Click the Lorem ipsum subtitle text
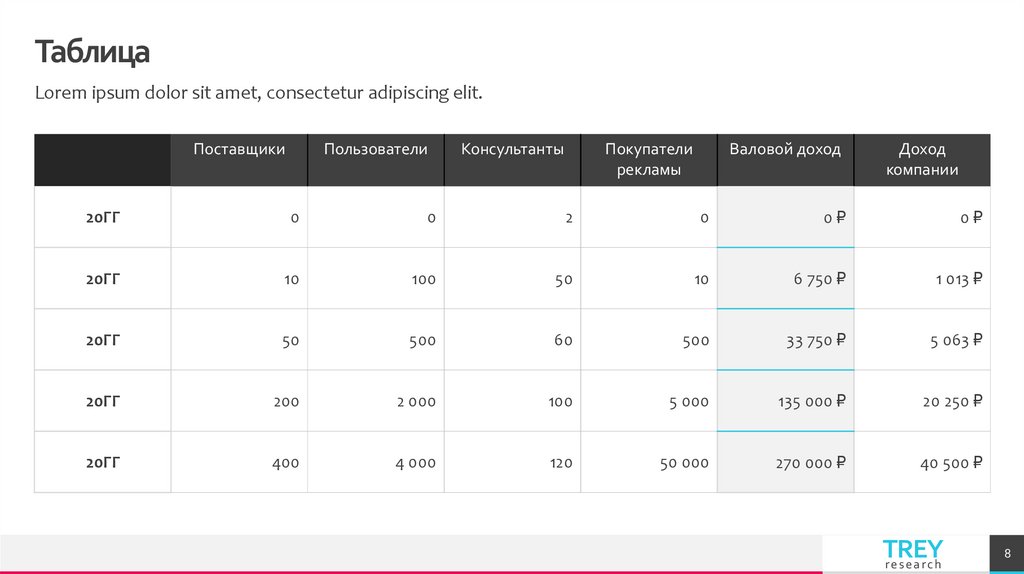The image size is (1024, 574). [x=258, y=93]
